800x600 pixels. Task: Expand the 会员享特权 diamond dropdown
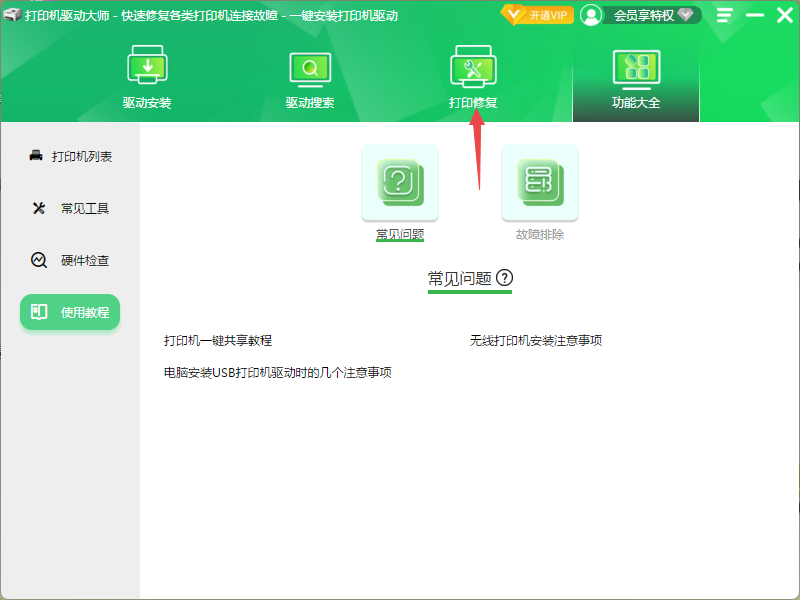(x=684, y=15)
